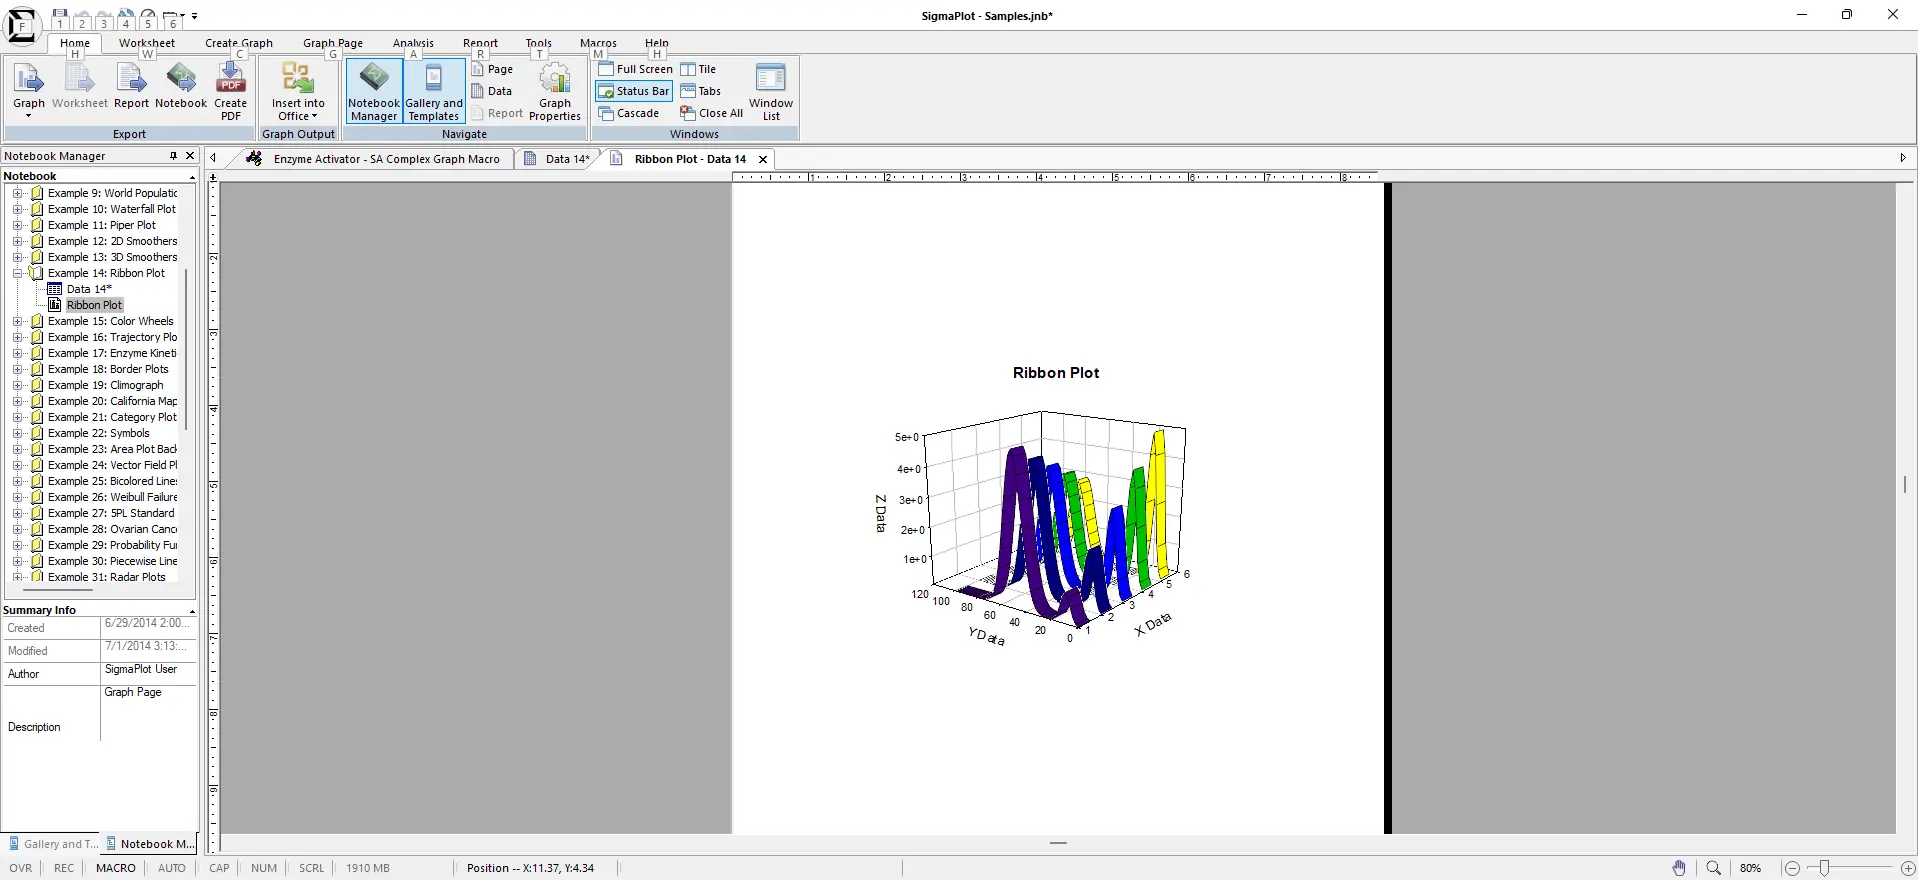The width and height of the screenshot is (1918, 880).
Task: Expand the Example 9: World Population node
Action: coord(17,193)
